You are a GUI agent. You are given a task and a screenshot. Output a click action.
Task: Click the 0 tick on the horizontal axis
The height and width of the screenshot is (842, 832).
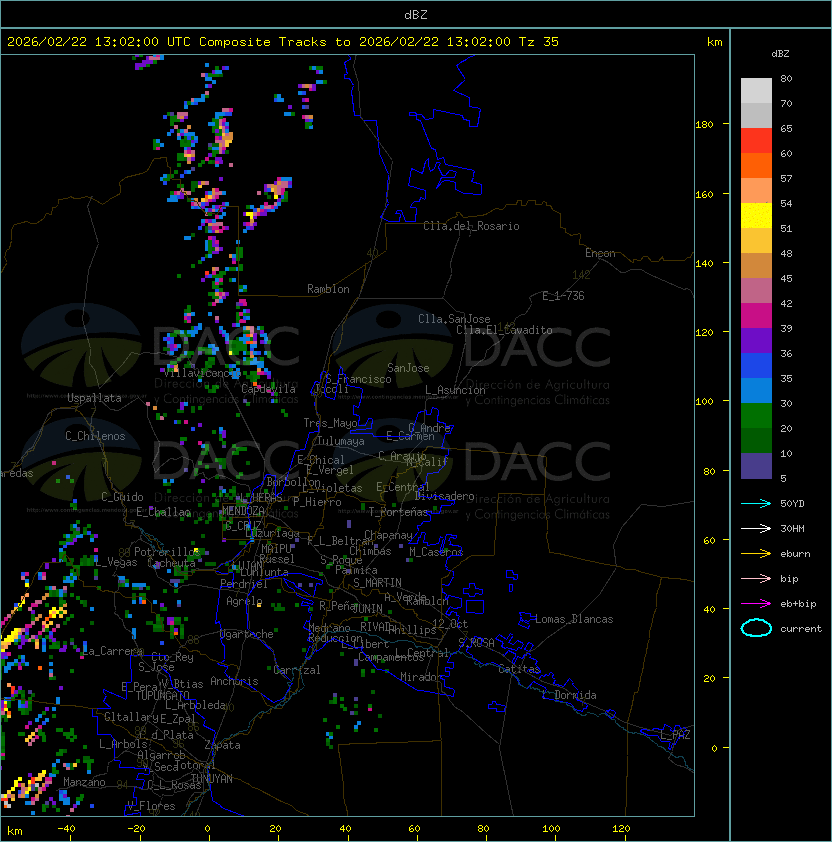(x=207, y=829)
